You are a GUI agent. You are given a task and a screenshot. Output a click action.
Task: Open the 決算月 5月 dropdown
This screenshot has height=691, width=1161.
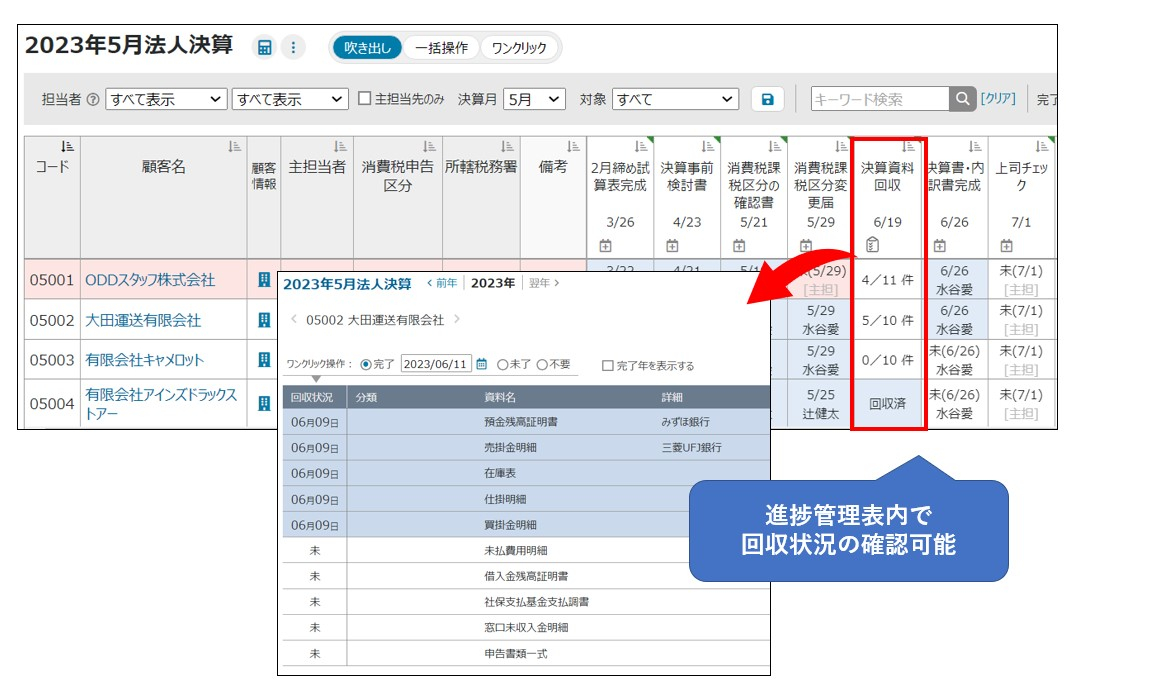(x=535, y=99)
